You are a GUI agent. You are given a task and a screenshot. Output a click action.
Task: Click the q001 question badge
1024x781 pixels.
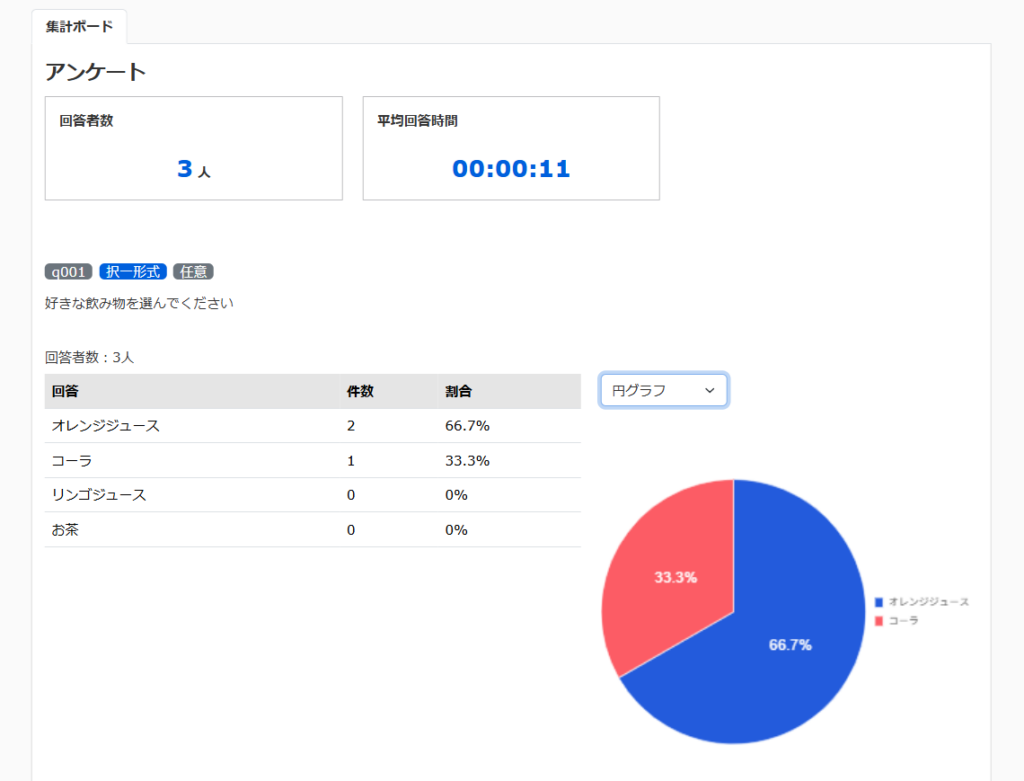pyautogui.click(x=69, y=272)
